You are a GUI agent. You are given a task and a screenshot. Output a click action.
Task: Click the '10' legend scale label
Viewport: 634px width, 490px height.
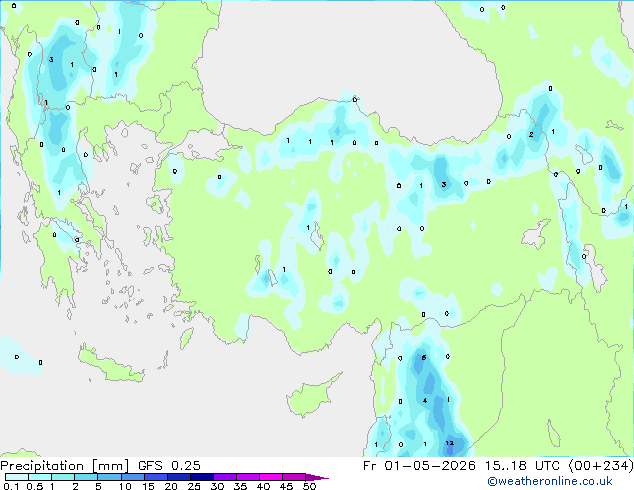tap(125, 486)
